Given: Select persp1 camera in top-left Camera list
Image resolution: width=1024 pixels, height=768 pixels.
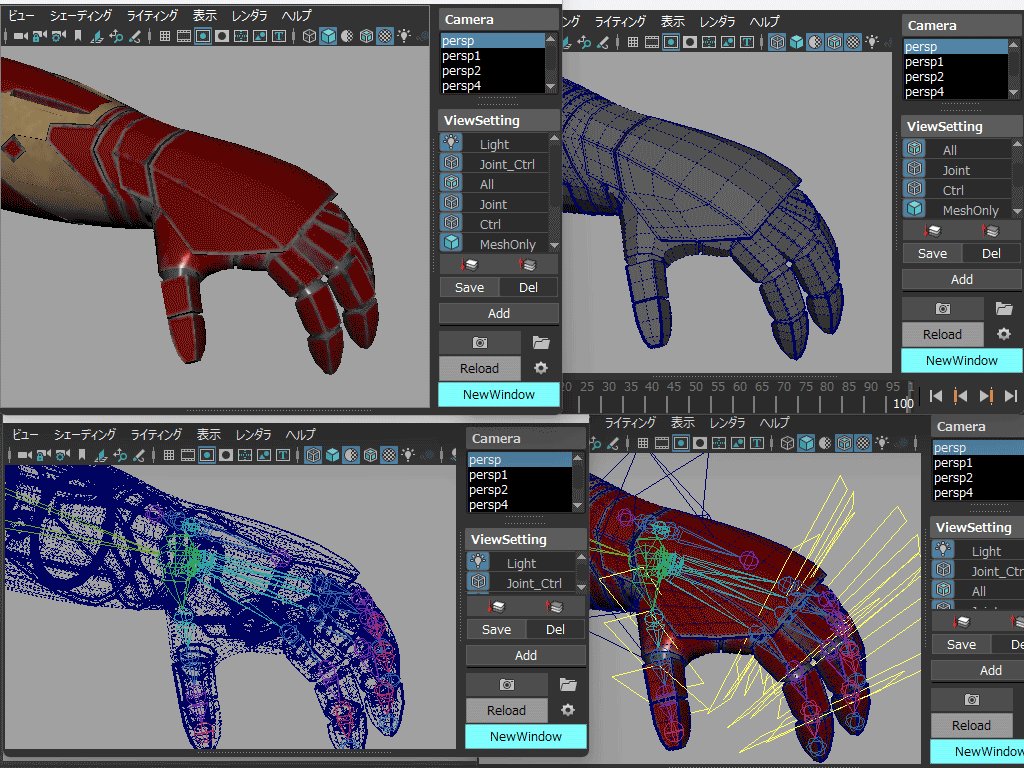Looking at the screenshot, I should point(492,56).
